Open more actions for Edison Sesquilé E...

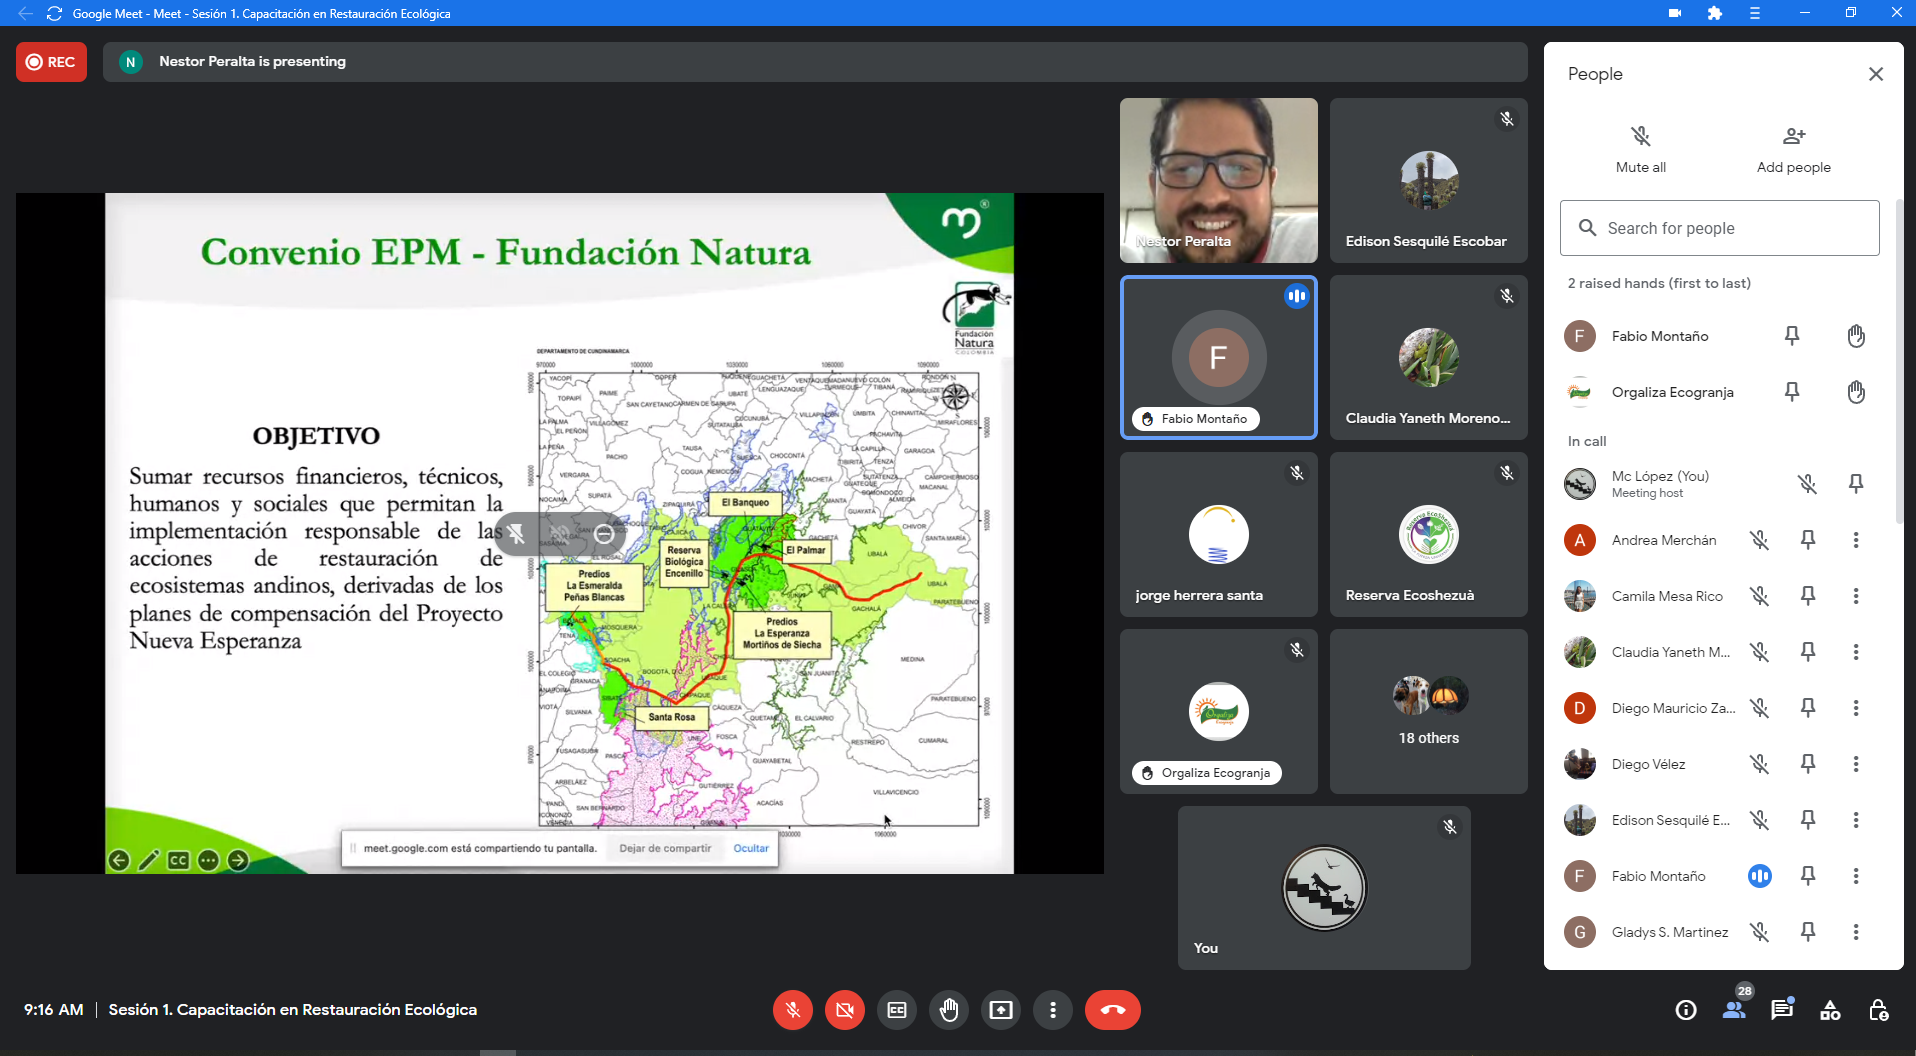[x=1856, y=820]
